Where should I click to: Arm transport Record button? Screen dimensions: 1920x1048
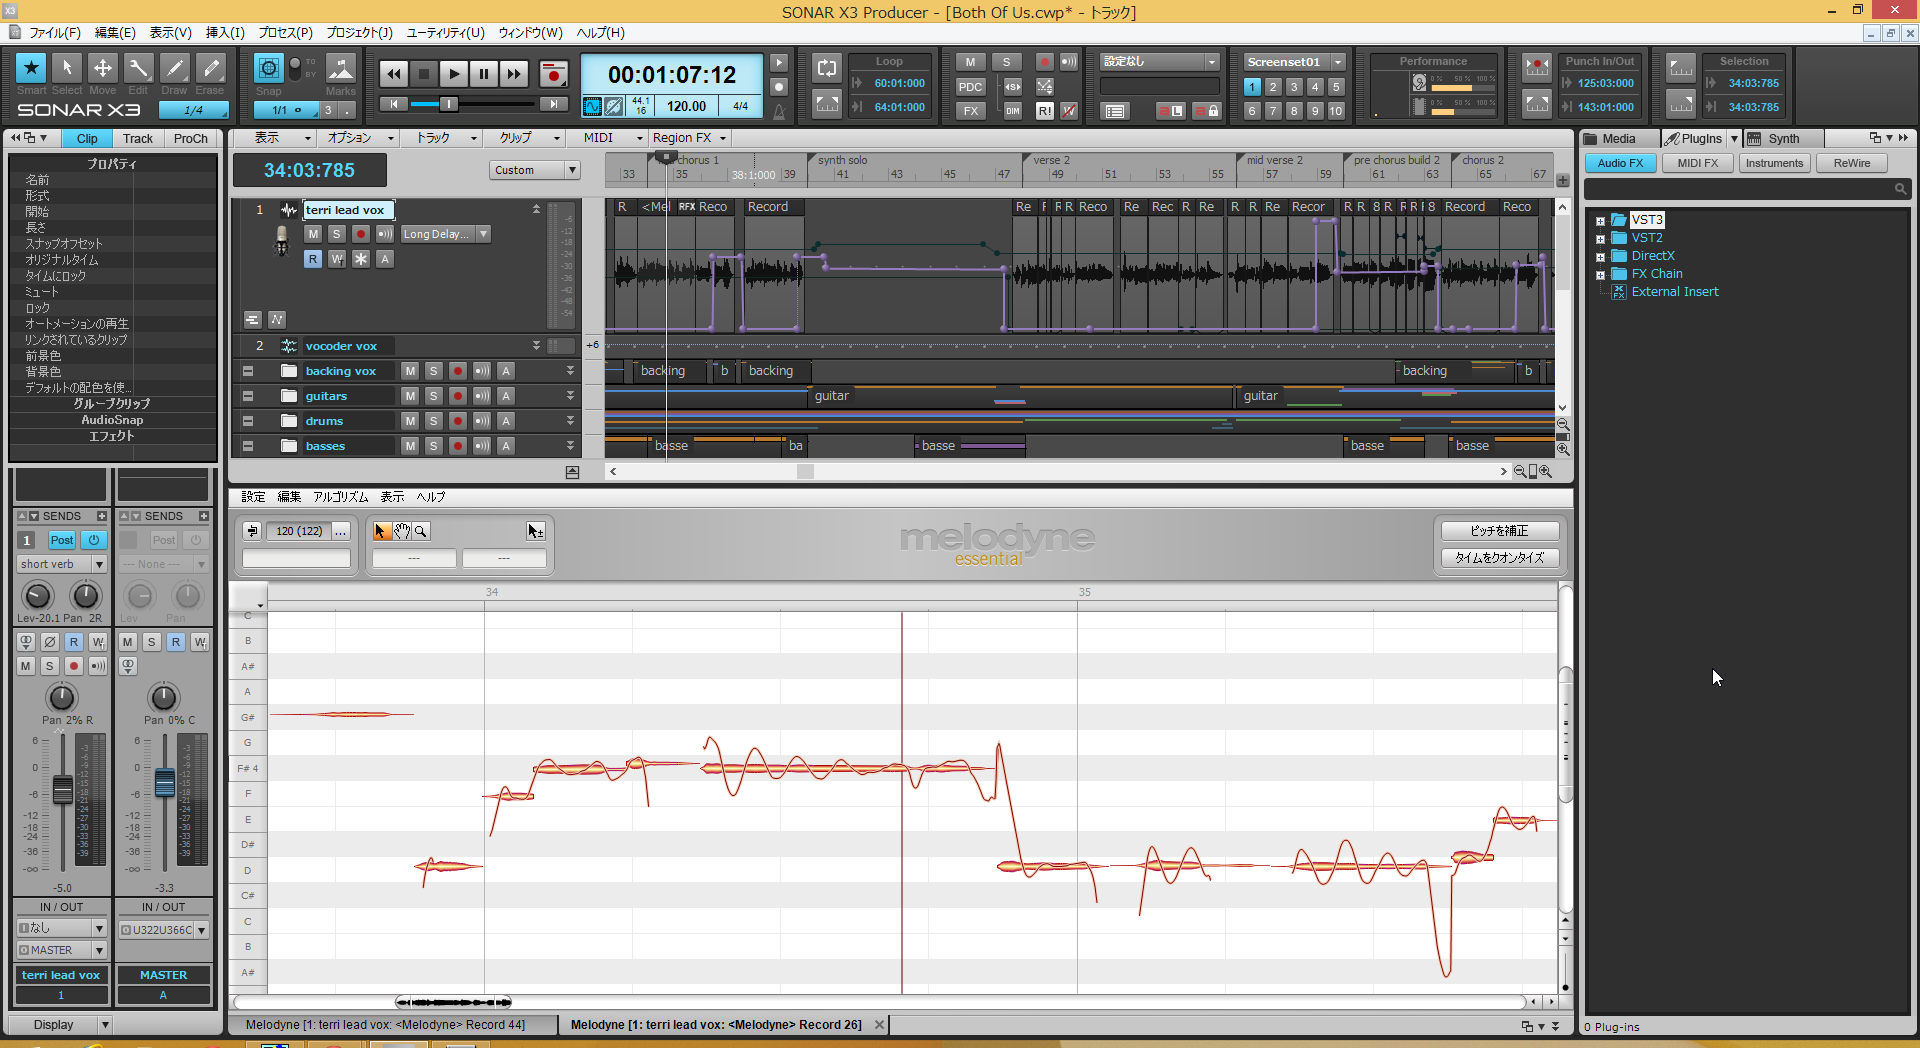point(553,74)
